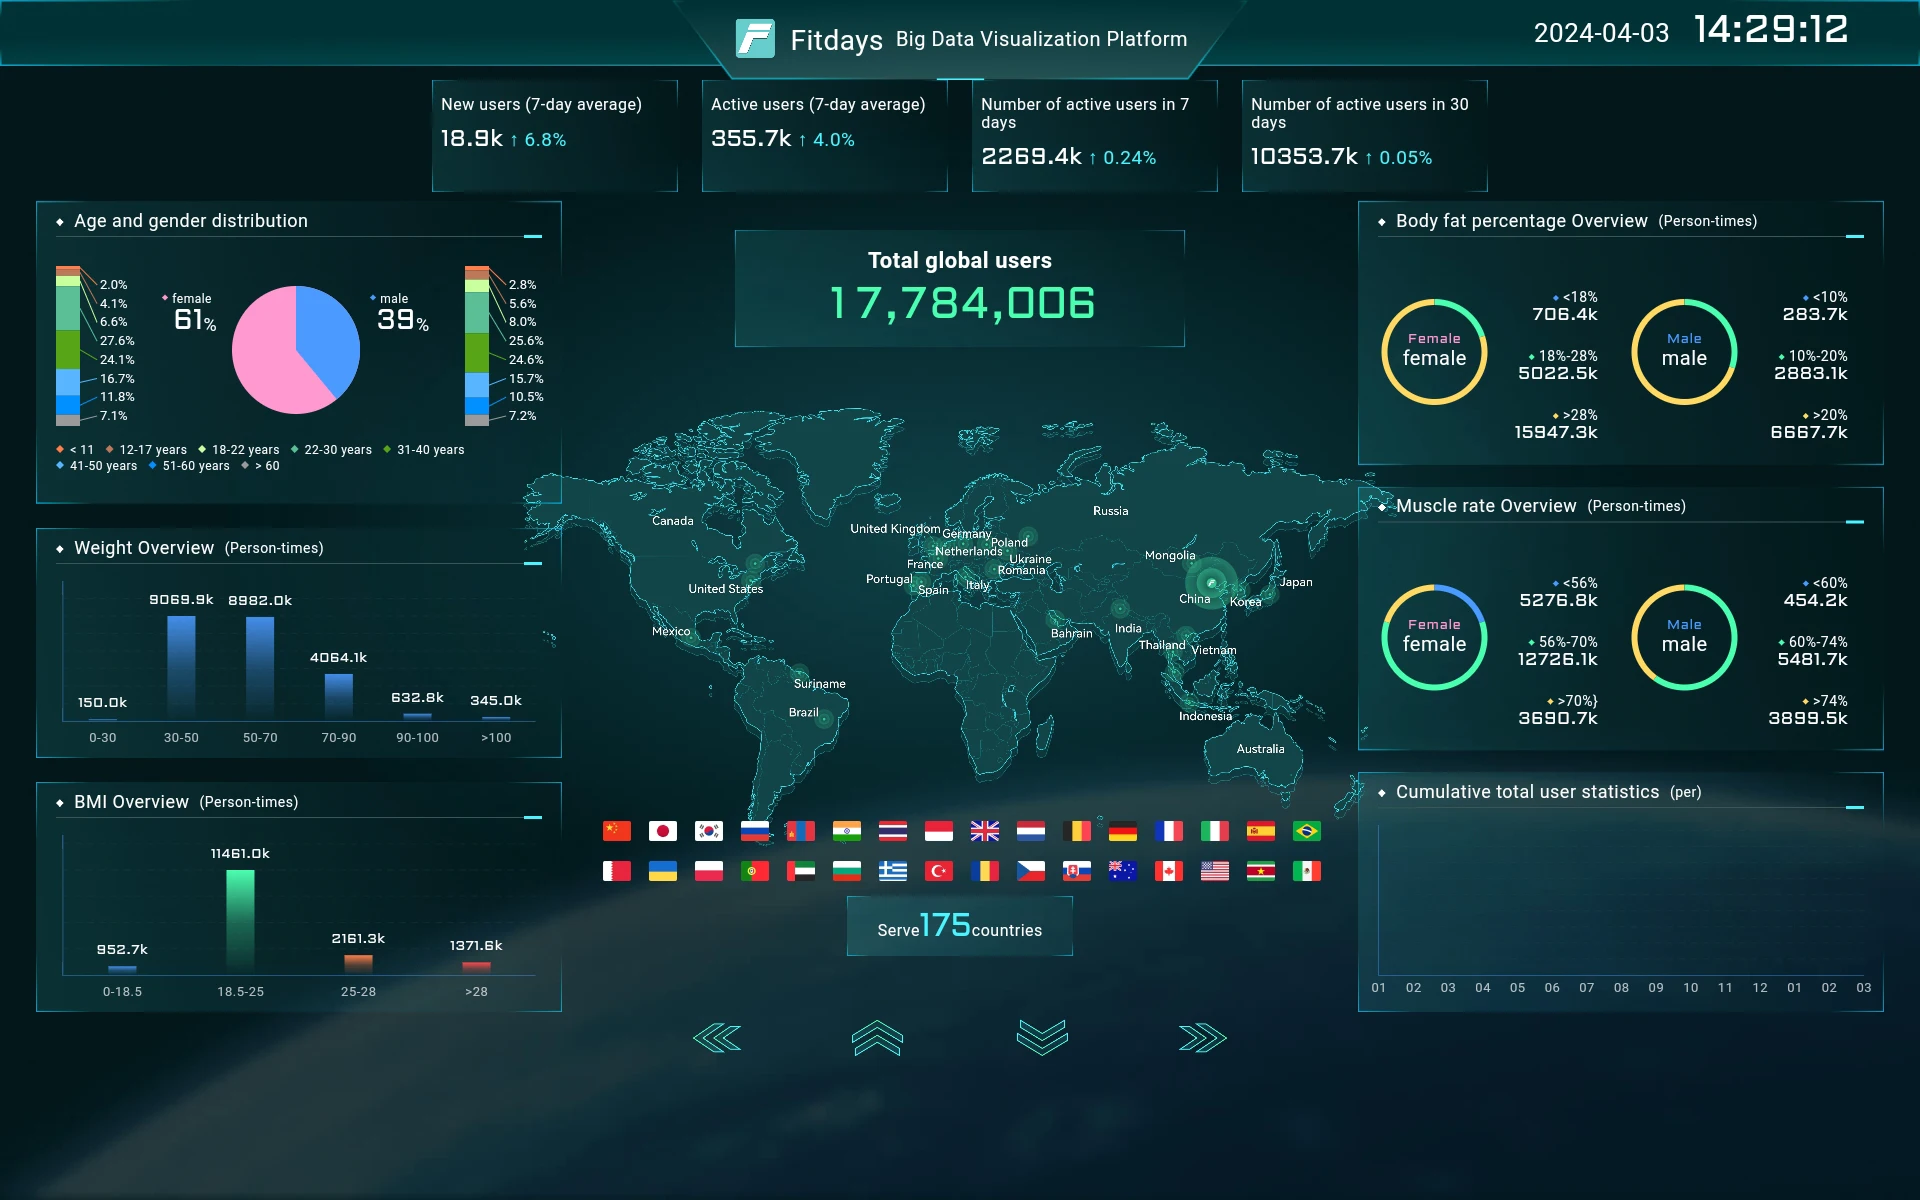Click the Japan flag icon

tap(662, 831)
